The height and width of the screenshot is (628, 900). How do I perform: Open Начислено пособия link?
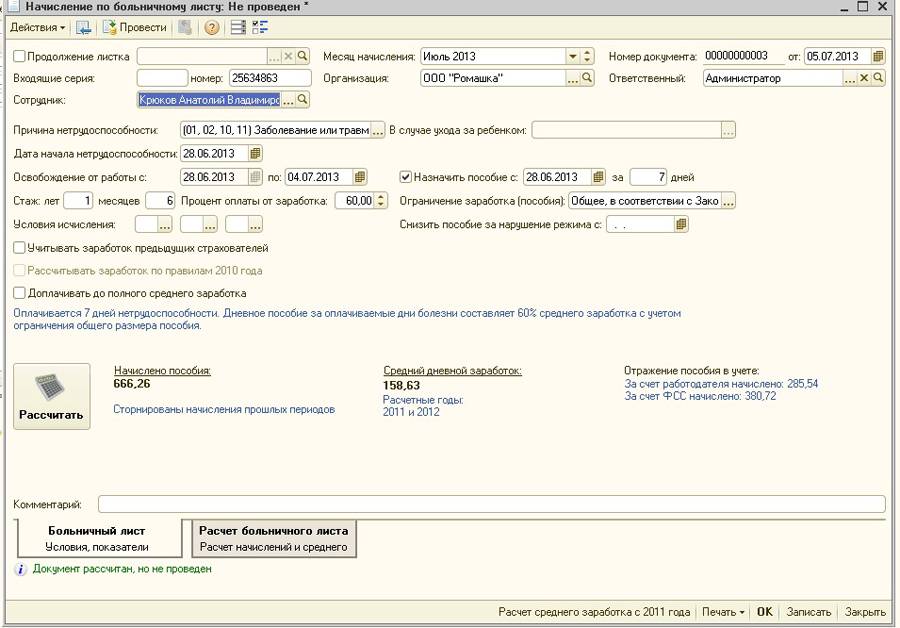162,371
